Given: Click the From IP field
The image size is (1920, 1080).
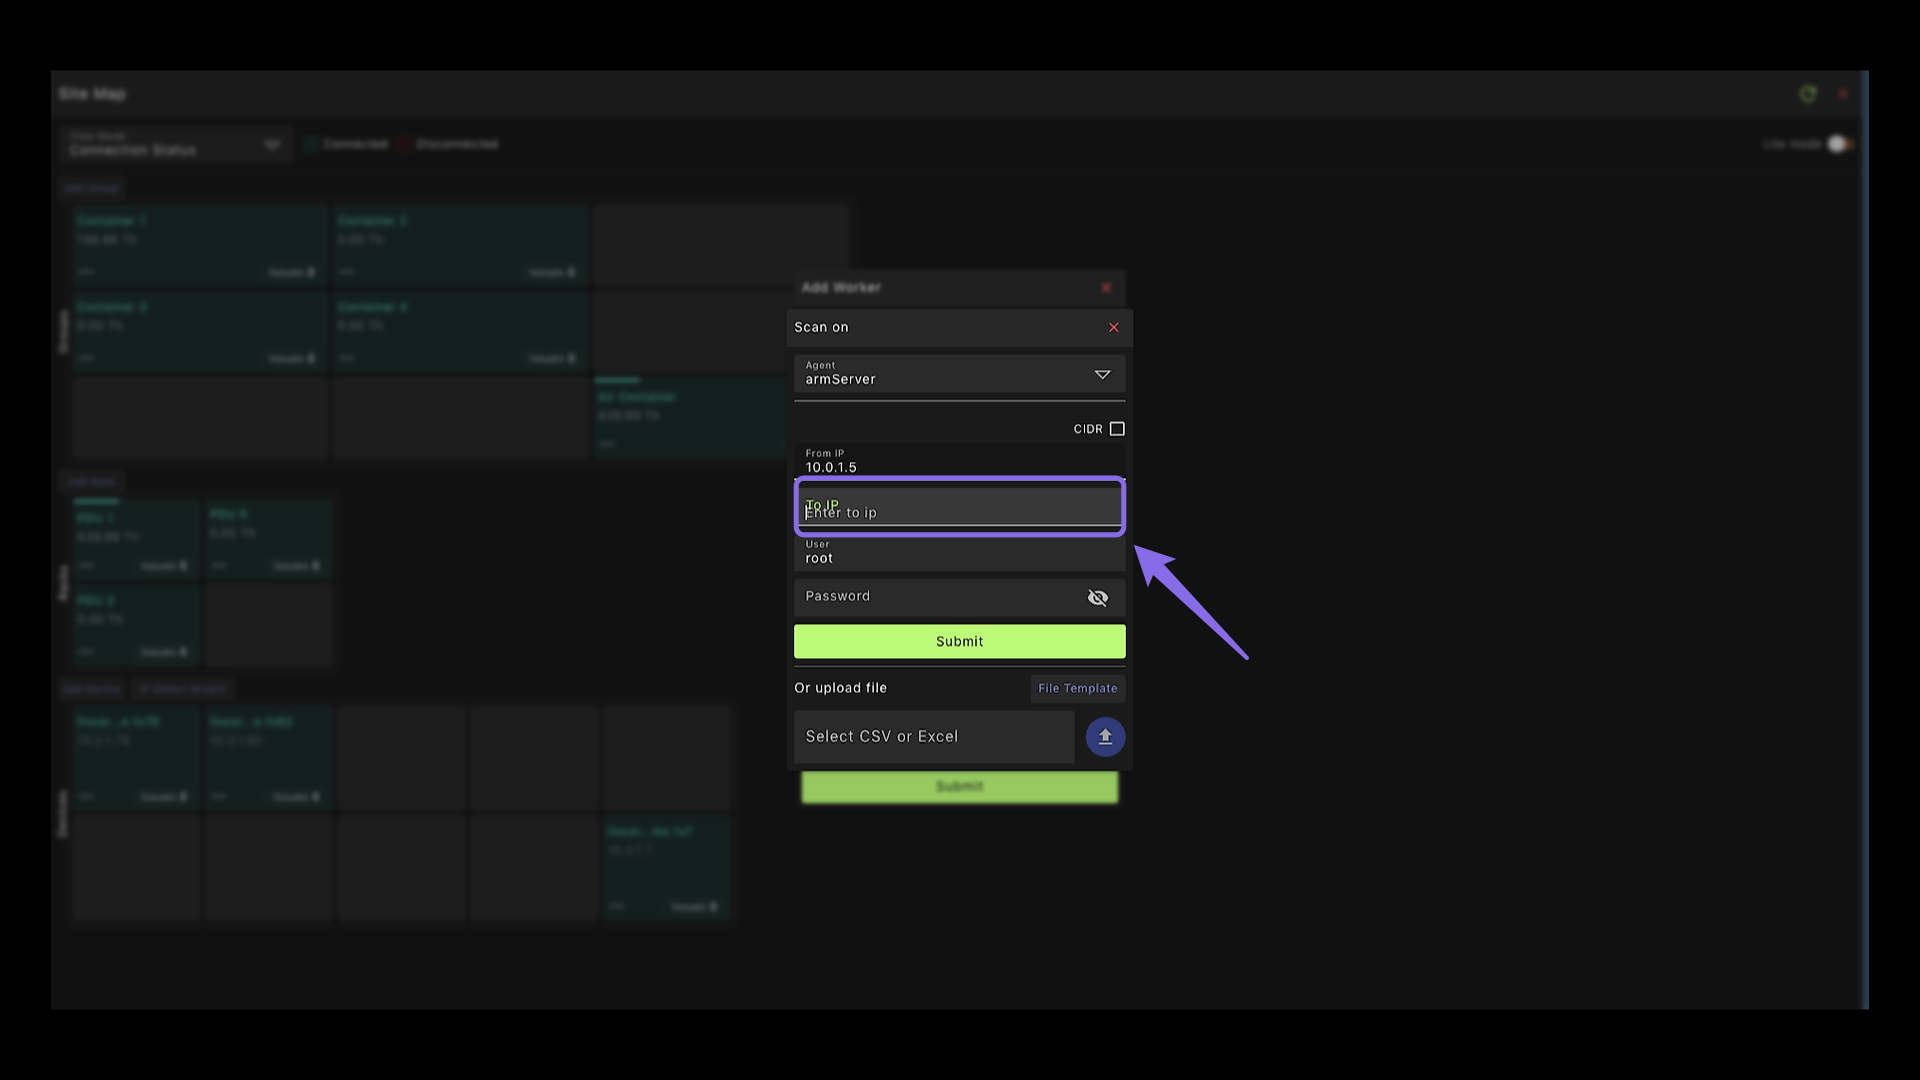Looking at the screenshot, I should click(x=959, y=461).
